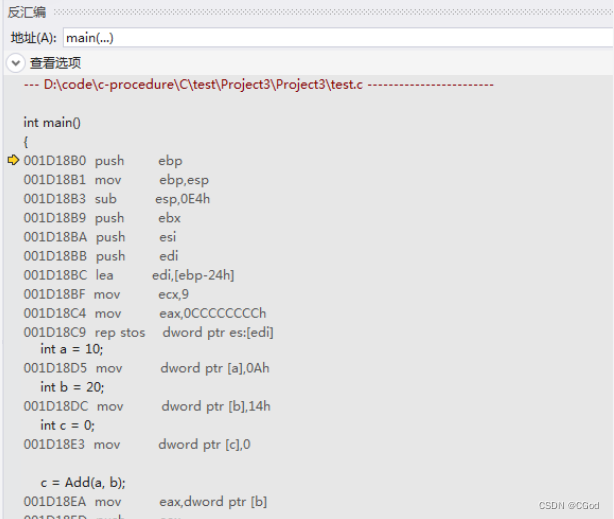The image size is (614, 519).
Task: Select instruction 001D18BC lea edi,[ebp-24h]
Action: click(x=129, y=275)
